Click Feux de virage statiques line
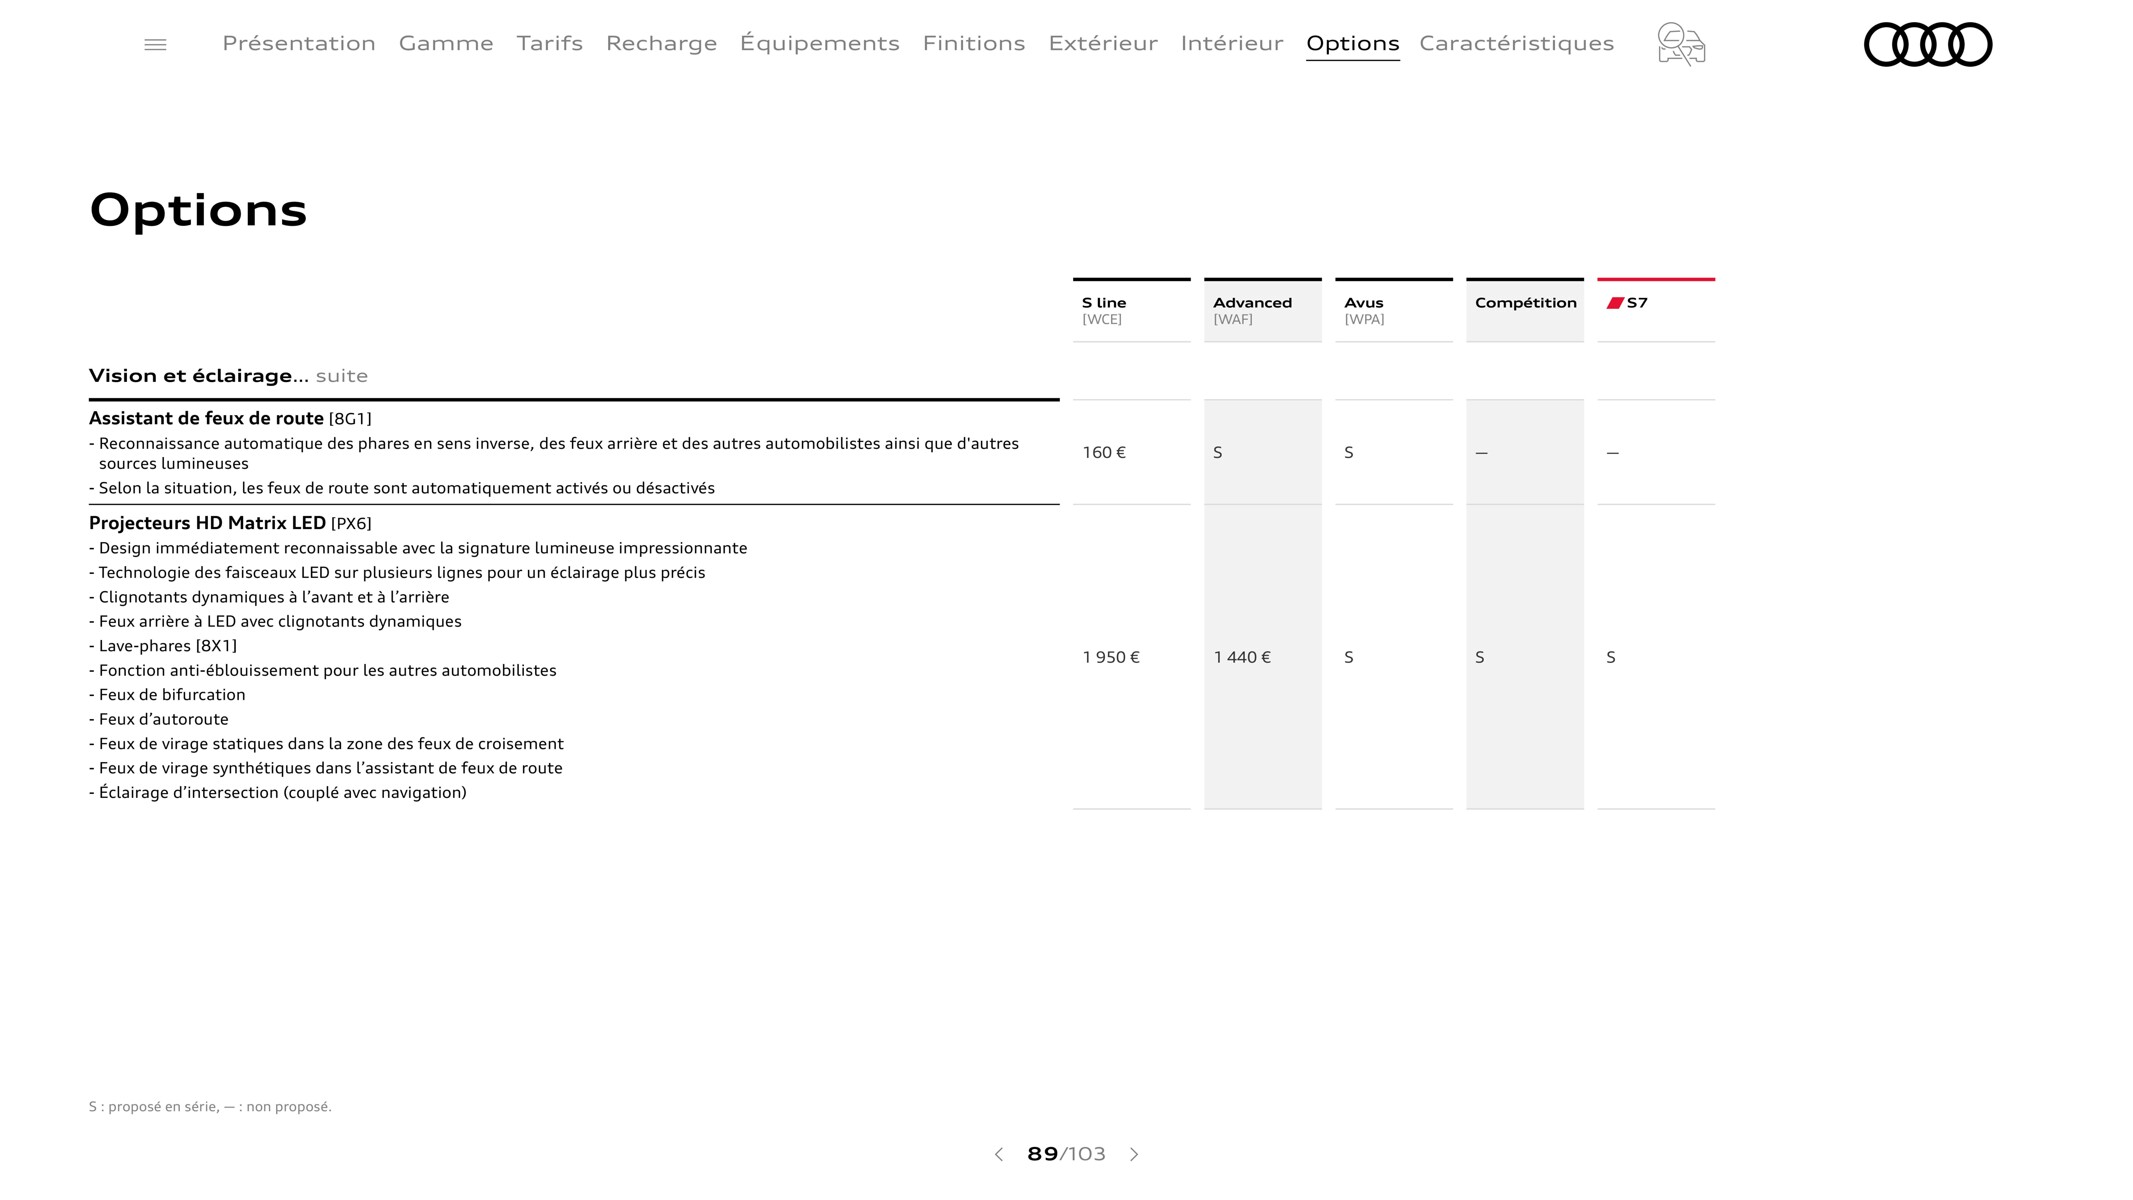This screenshot has height=1200, width=2133. pyautogui.click(x=326, y=744)
